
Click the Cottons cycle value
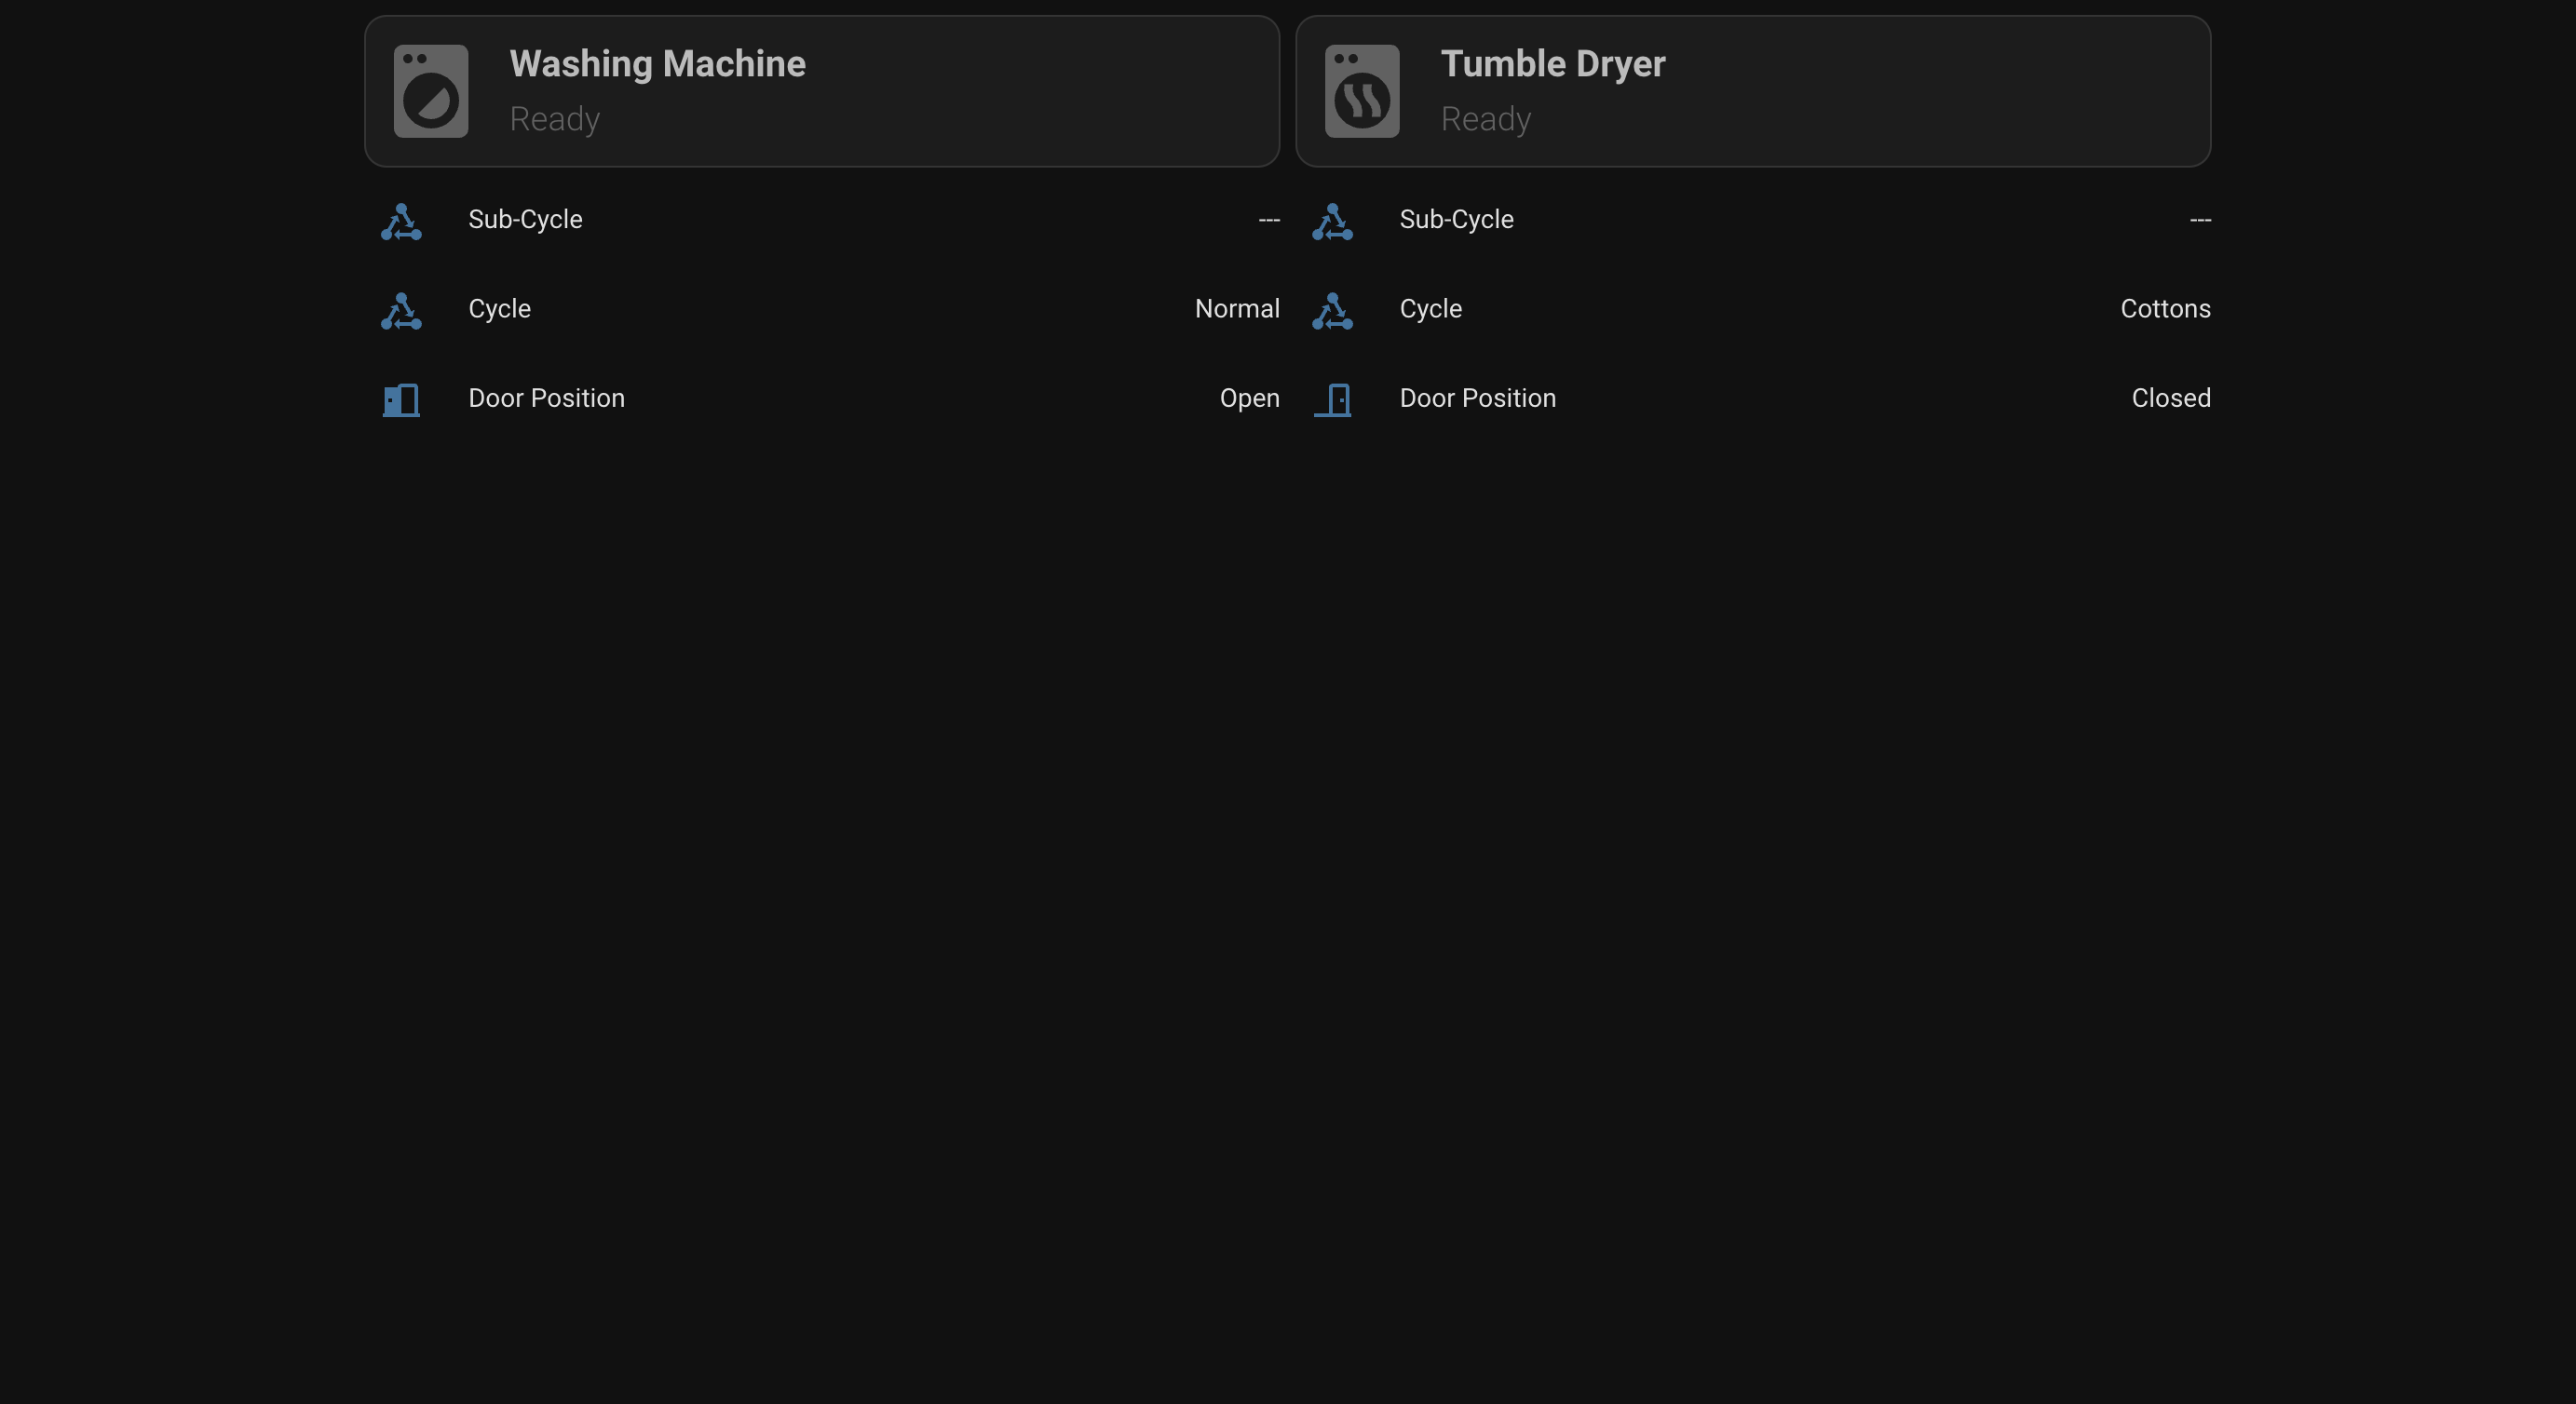(x=2165, y=309)
